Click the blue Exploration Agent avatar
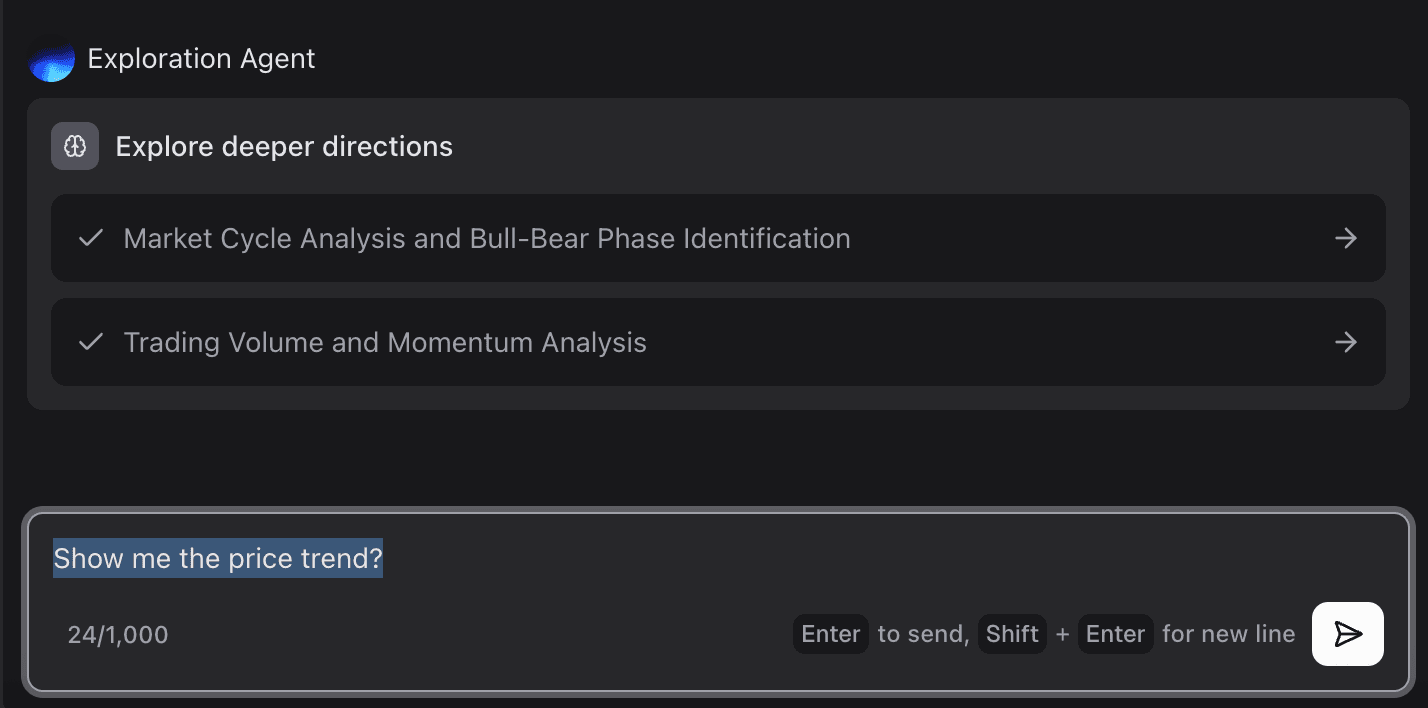 52,62
